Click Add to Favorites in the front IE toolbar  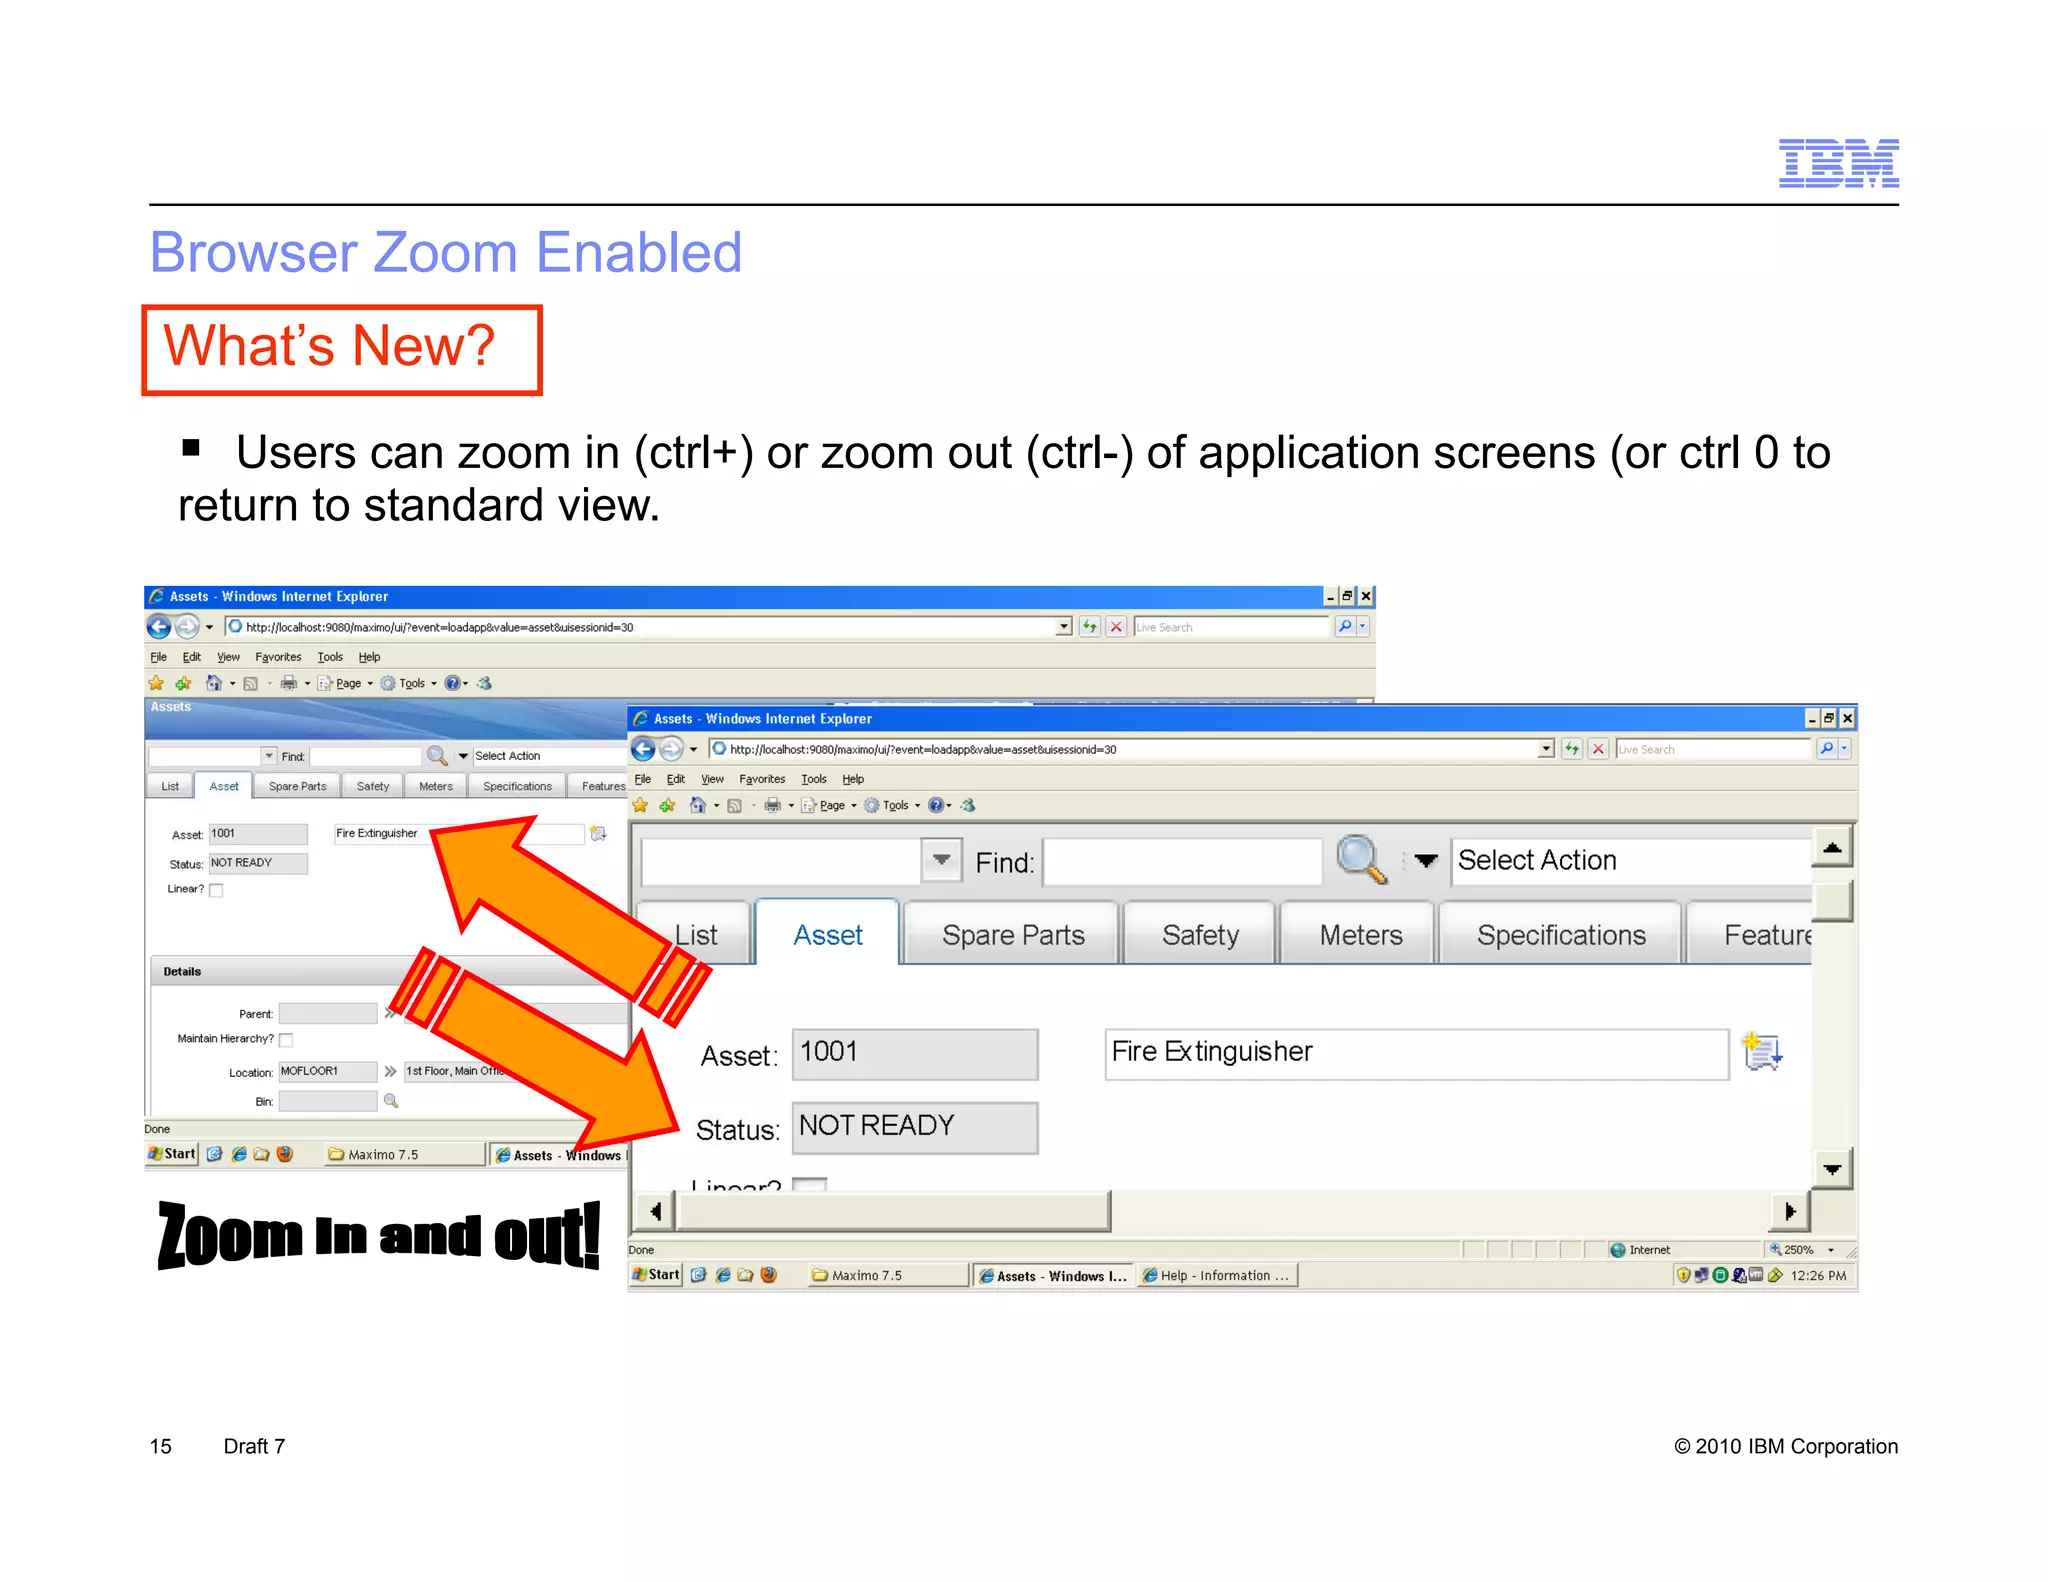tap(667, 805)
